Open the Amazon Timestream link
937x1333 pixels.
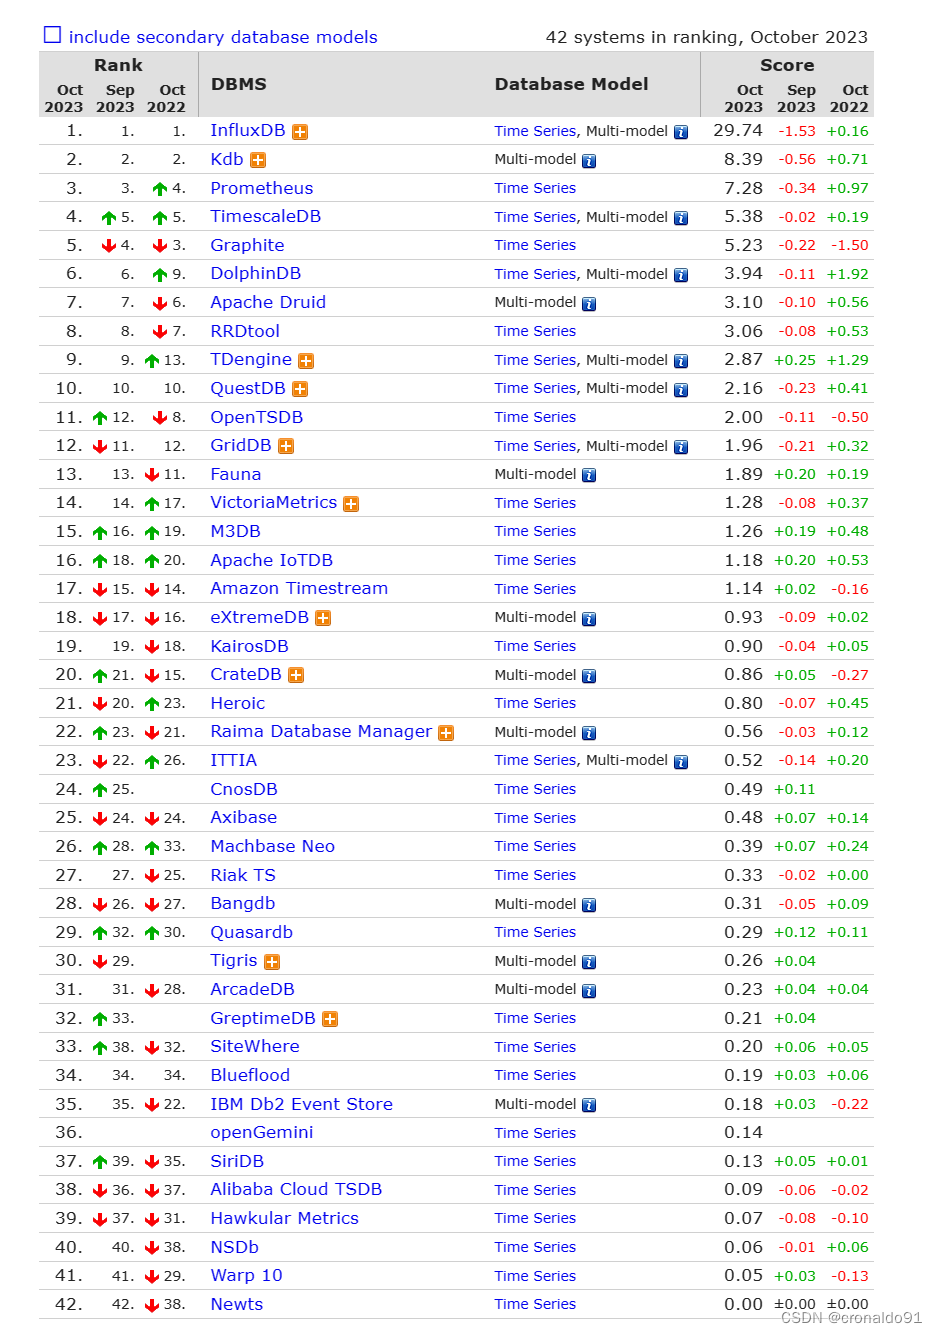299,588
